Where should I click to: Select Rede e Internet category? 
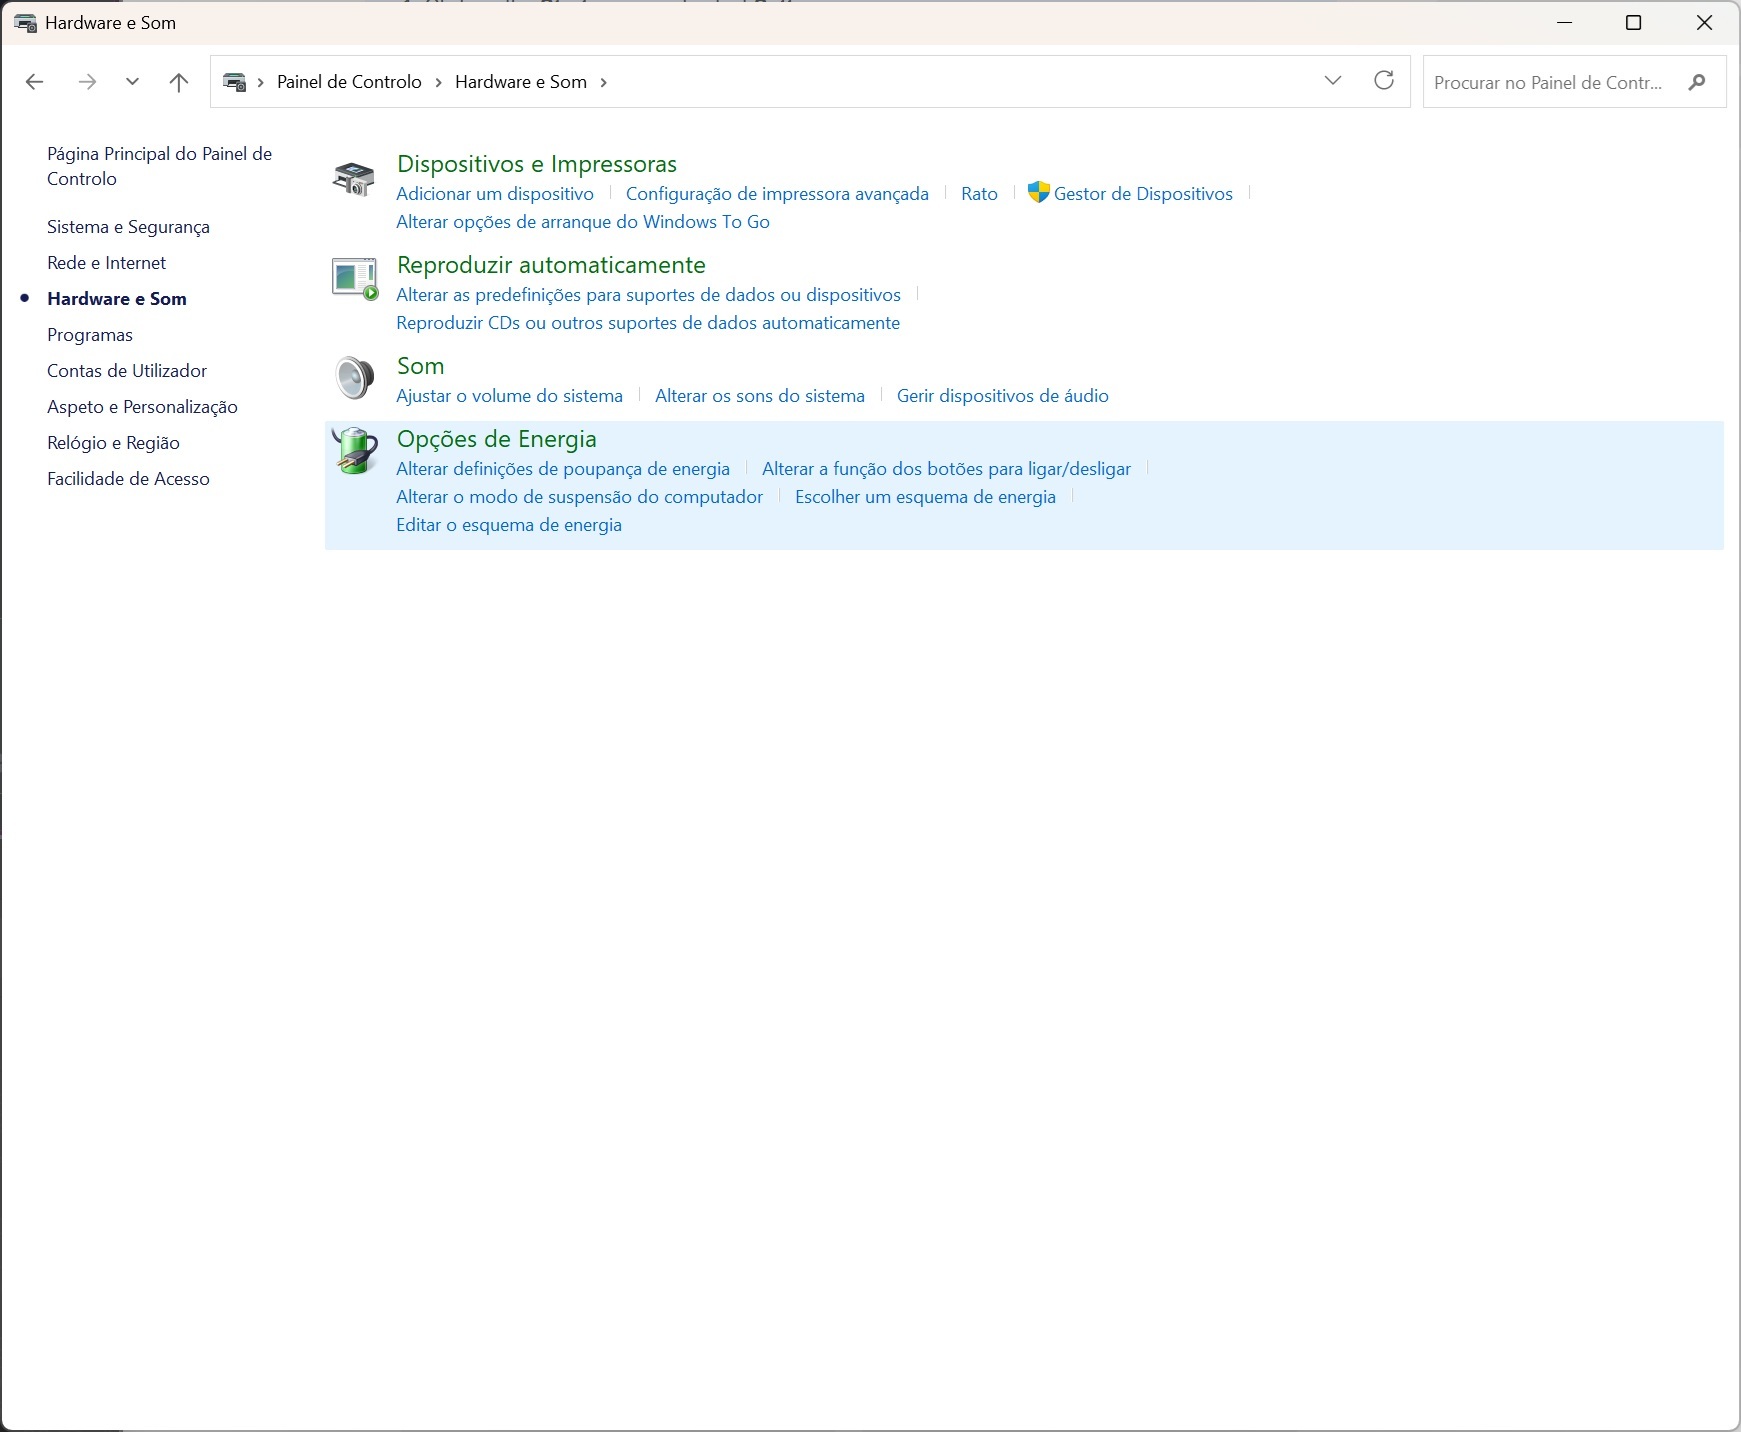(x=106, y=263)
